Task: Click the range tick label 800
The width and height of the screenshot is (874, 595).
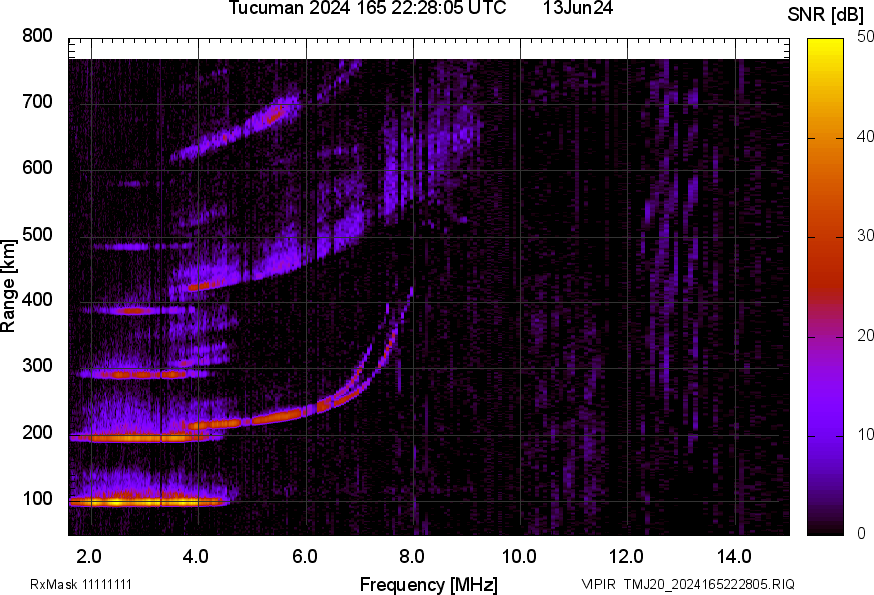Action: 37,36
